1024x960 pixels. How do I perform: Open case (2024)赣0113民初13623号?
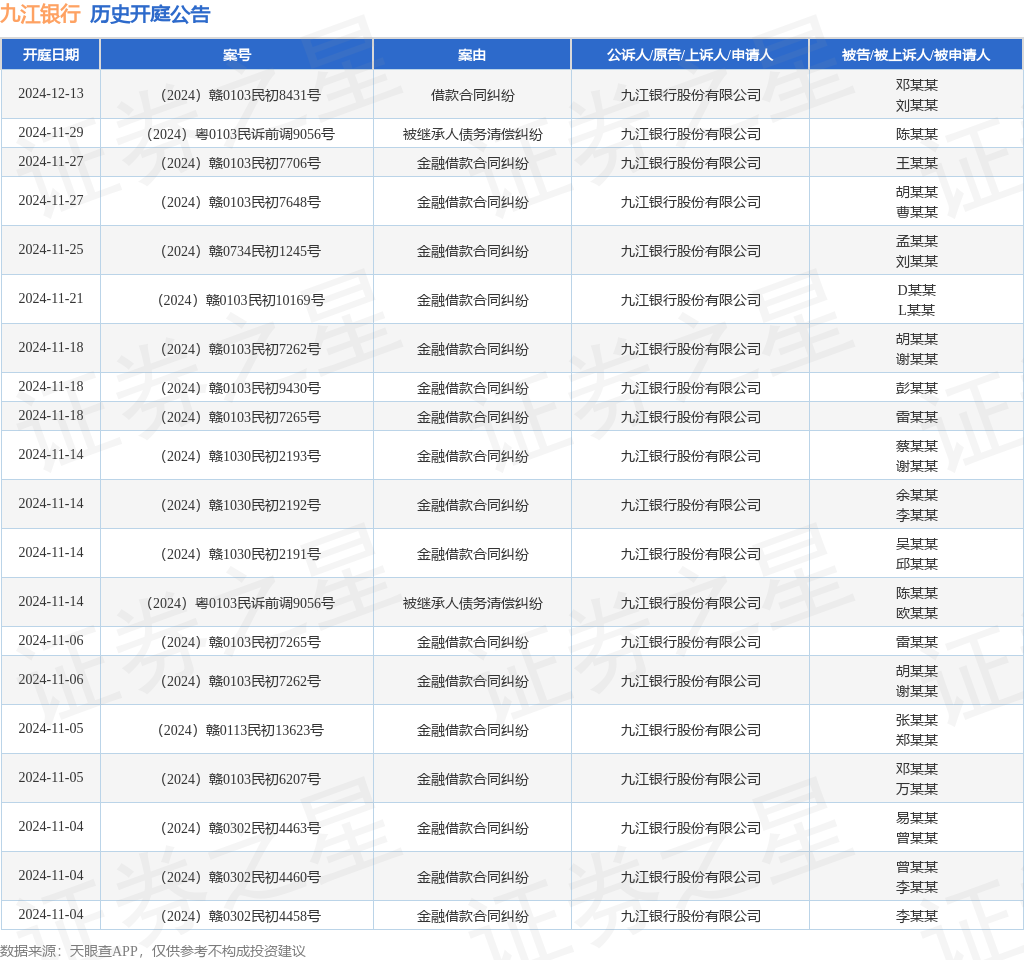(x=237, y=730)
